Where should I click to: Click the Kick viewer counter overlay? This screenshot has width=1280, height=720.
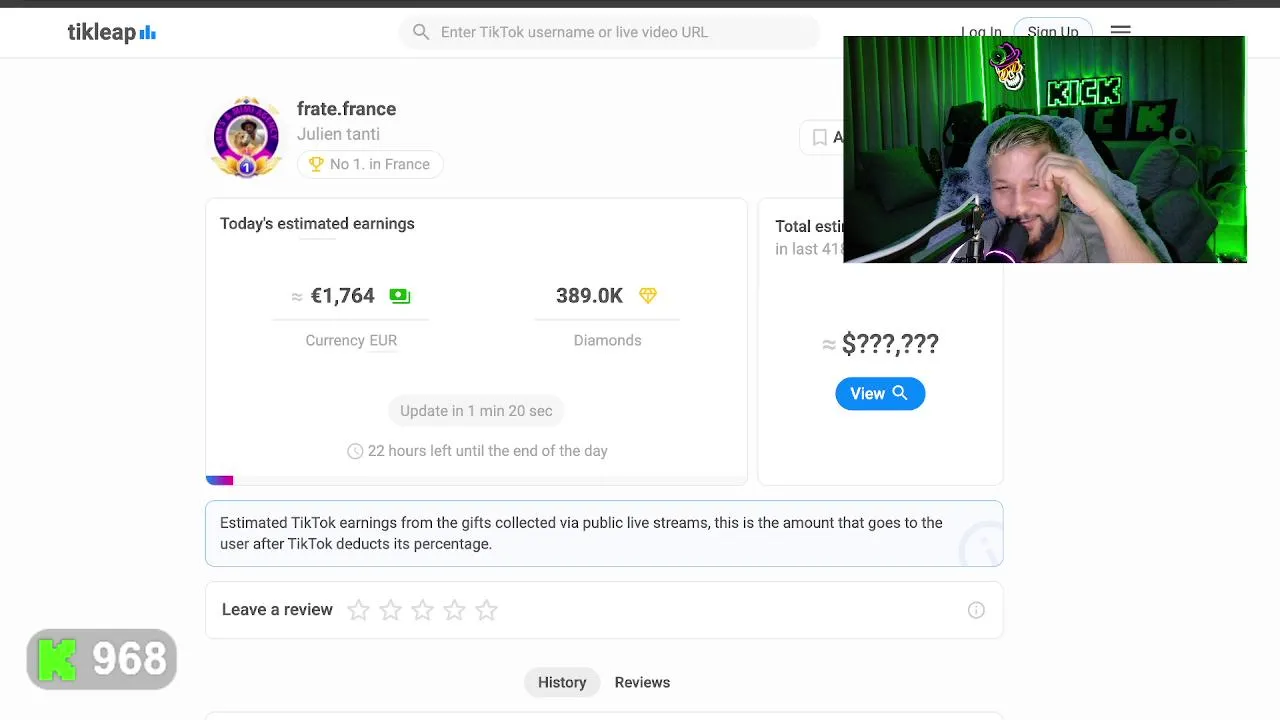pyautogui.click(x=102, y=659)
